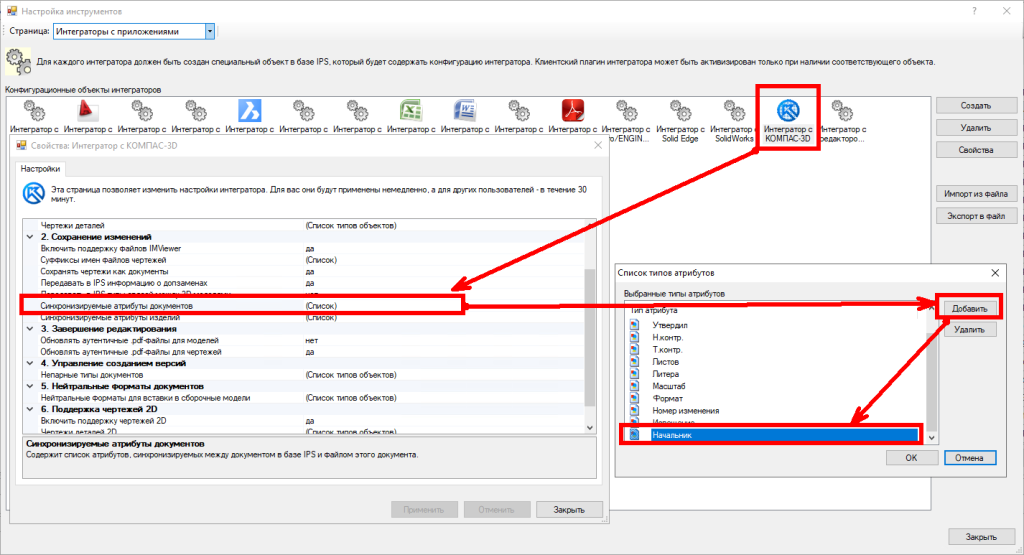Image resolution: width=1024 pixels, height=555 pixels.
Task: Switch to the Настройки tab
Action: point(41,169)
